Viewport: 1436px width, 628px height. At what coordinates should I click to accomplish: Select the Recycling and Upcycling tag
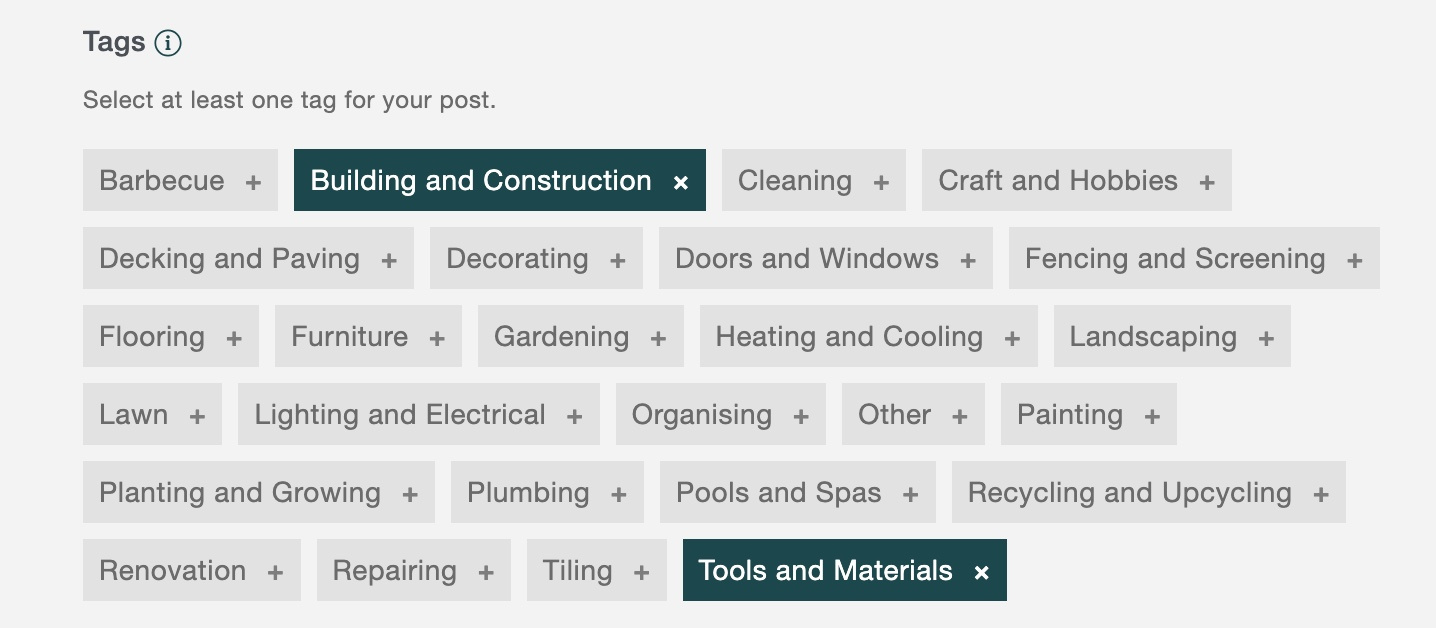pyautogui.click(x=1148, y=493)
